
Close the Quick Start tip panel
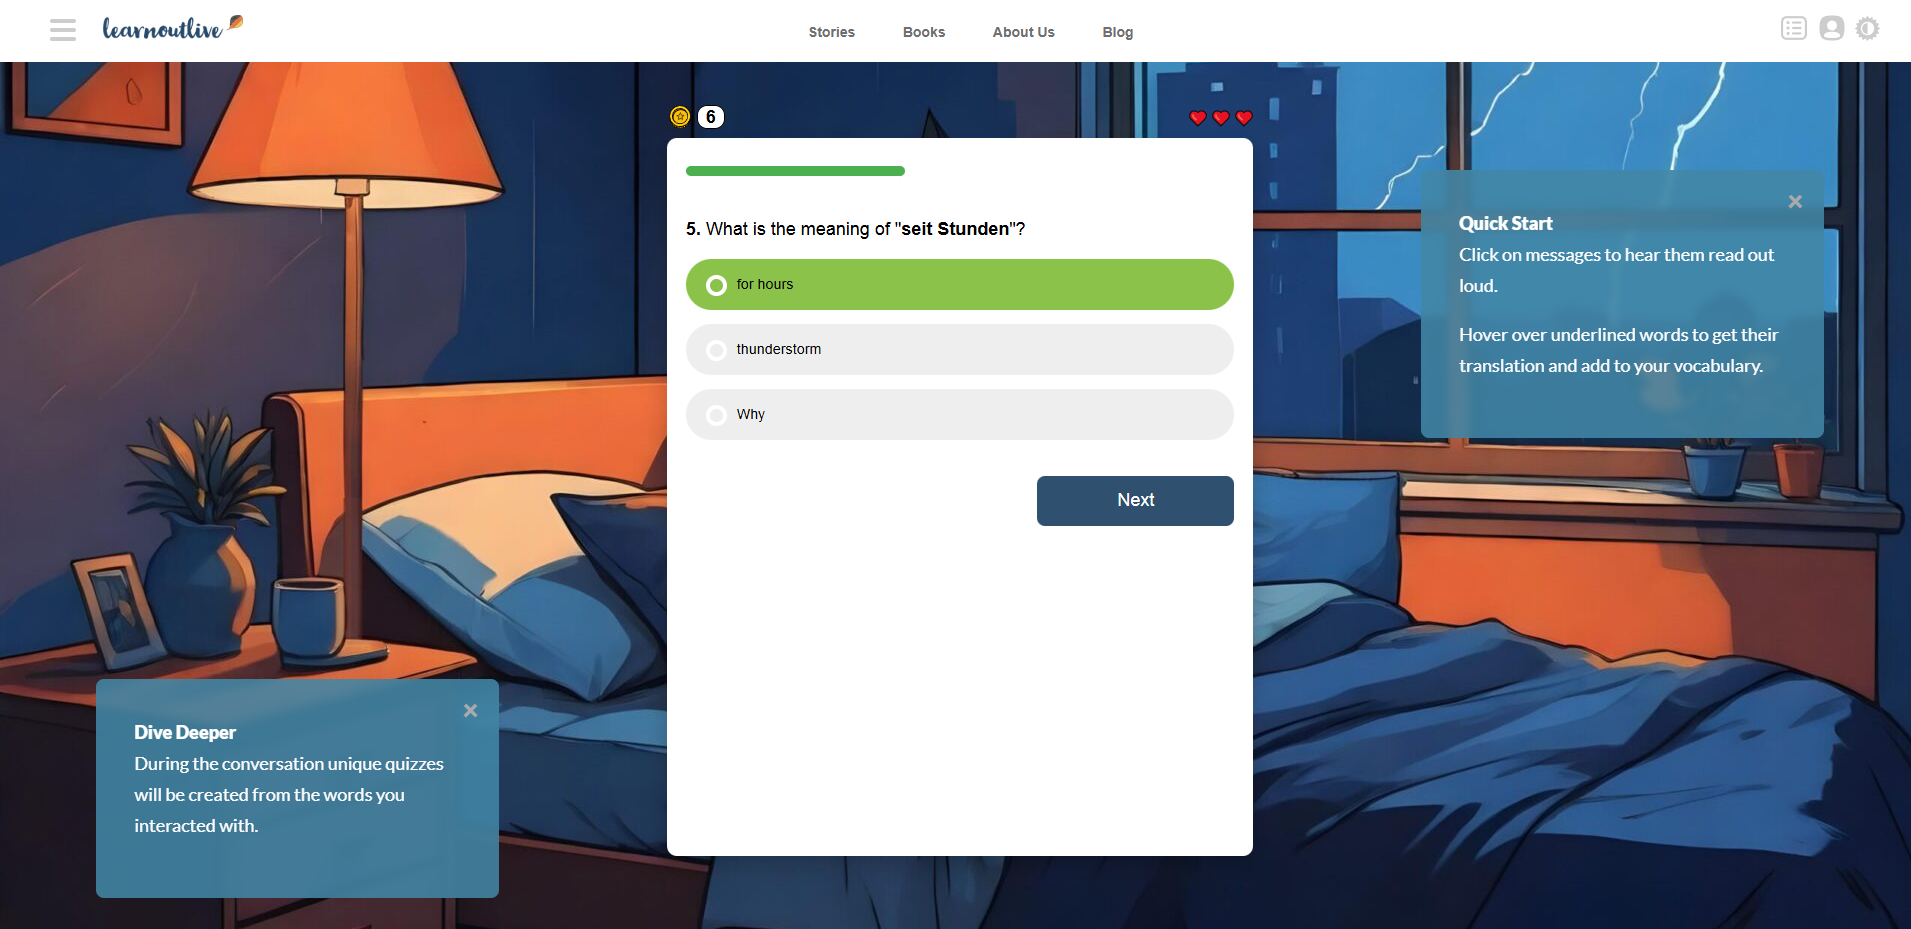pos(1795,202)
